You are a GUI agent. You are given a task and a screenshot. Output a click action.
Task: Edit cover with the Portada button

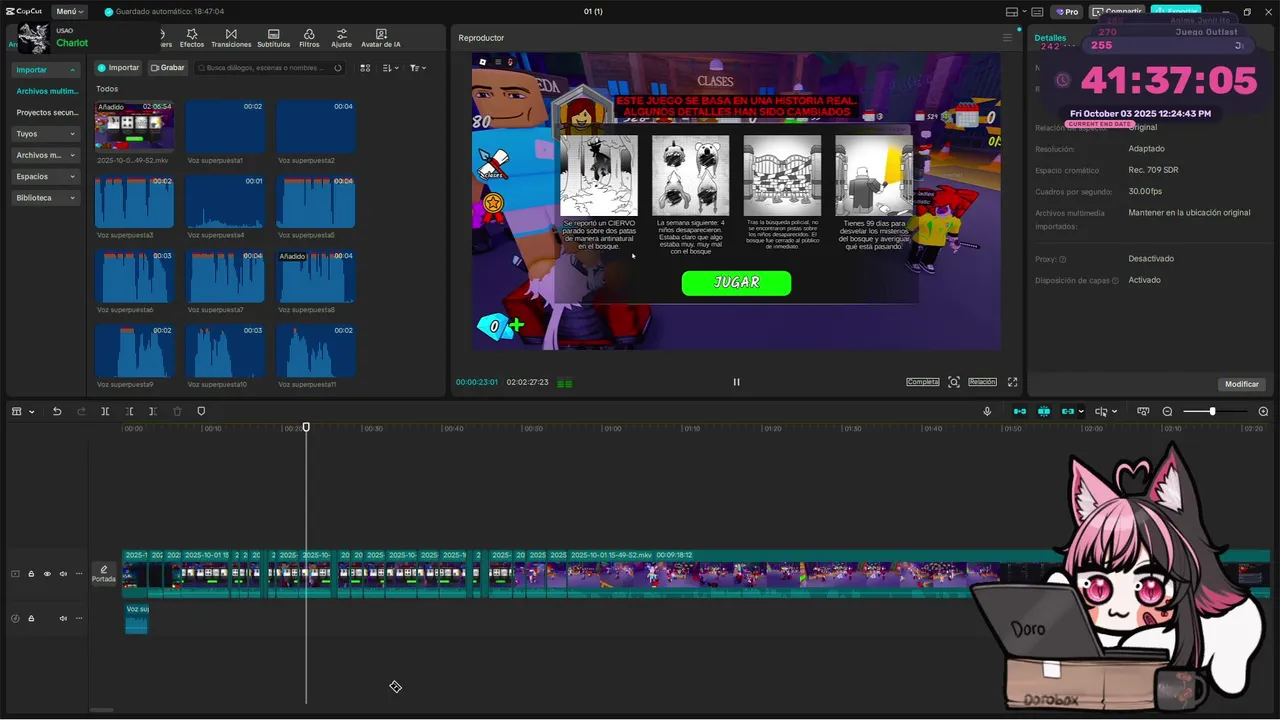104,573
